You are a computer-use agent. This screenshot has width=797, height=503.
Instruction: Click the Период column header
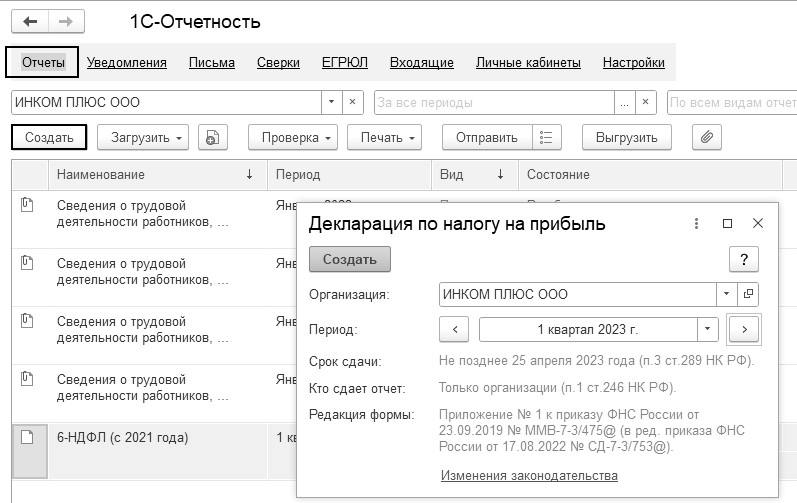click(349, 174)
